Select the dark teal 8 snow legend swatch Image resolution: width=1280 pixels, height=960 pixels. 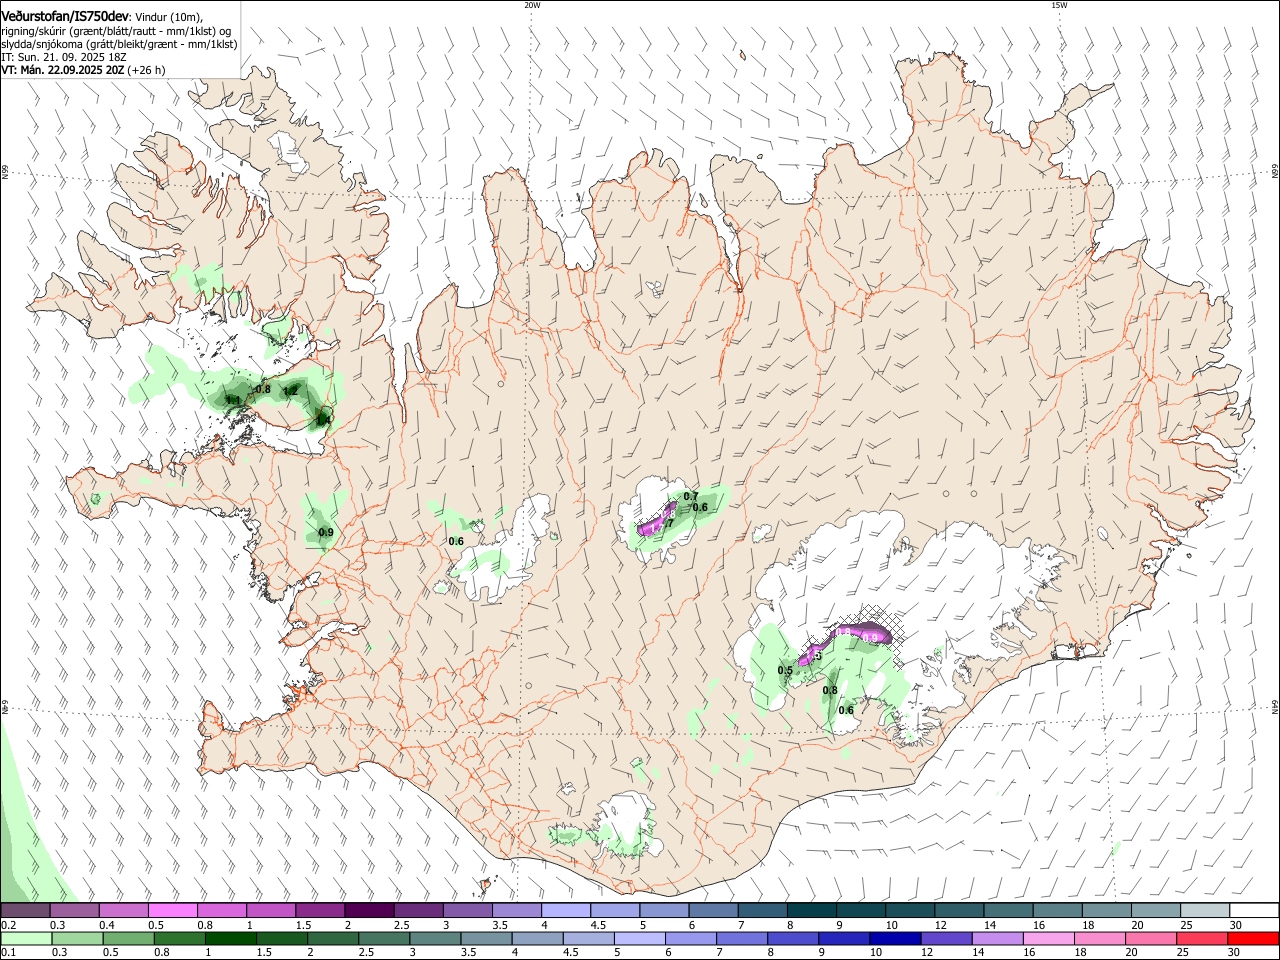coord(812,911)
